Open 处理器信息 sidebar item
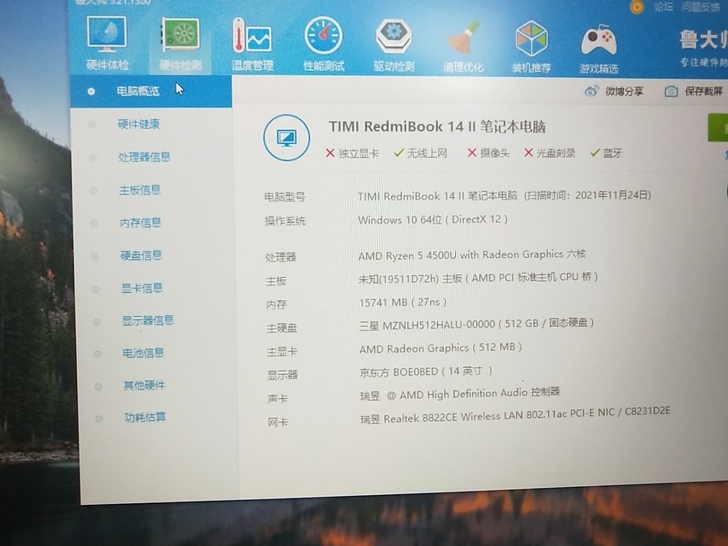 (144, 157)
